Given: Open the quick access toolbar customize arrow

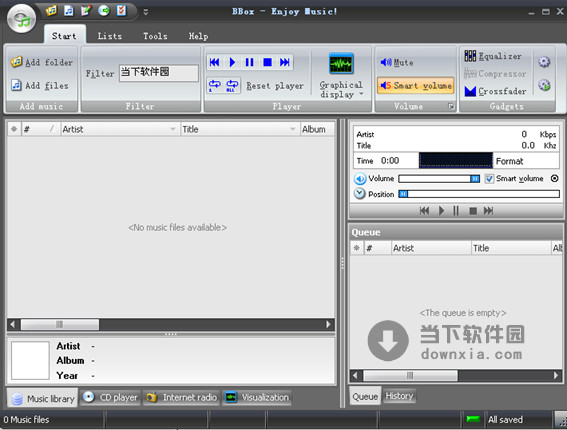Looking at the screenshot, I should 146,12.
